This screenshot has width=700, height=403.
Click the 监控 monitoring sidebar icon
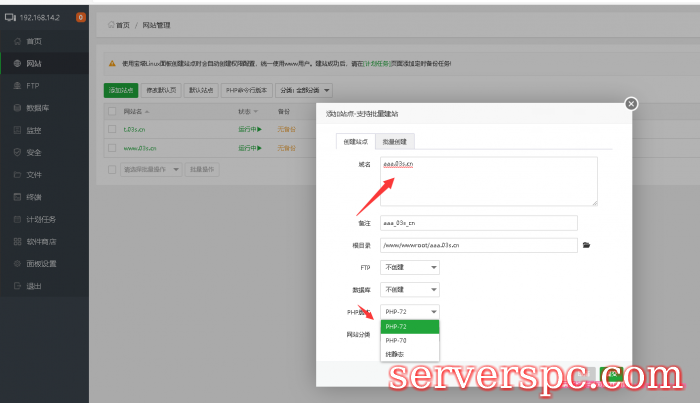tap(15, 130)
